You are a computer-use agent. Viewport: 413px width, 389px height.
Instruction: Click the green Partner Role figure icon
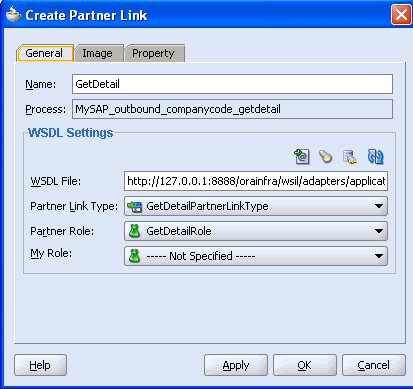(134, 231)
